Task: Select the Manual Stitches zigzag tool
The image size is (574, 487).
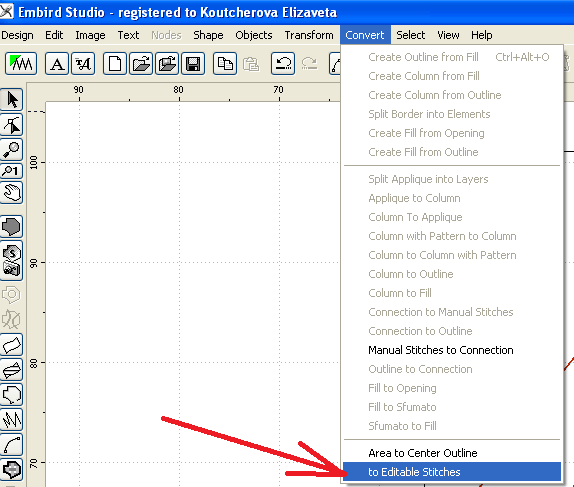Action: (x=12, y=419)
